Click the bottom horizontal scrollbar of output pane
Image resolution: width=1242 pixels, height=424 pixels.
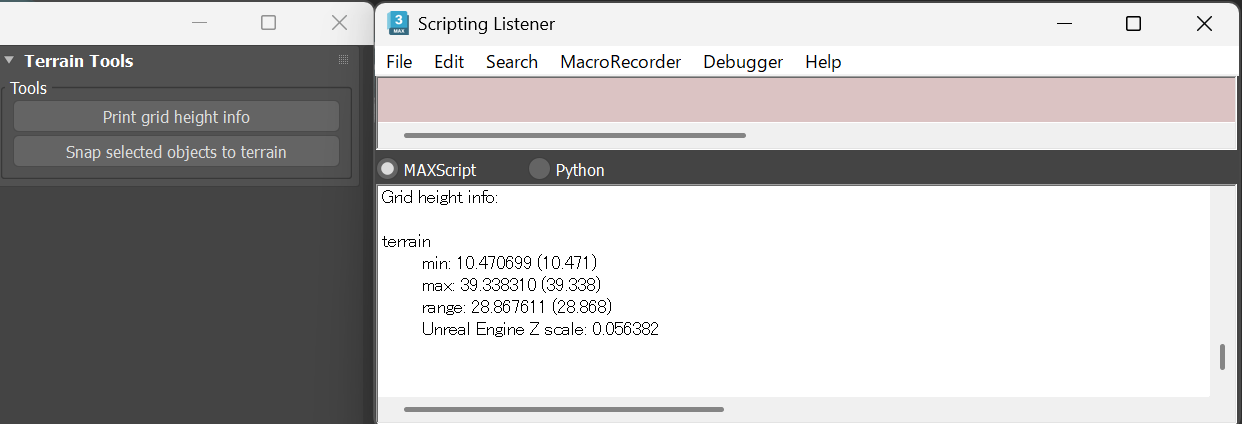(563, 409)
